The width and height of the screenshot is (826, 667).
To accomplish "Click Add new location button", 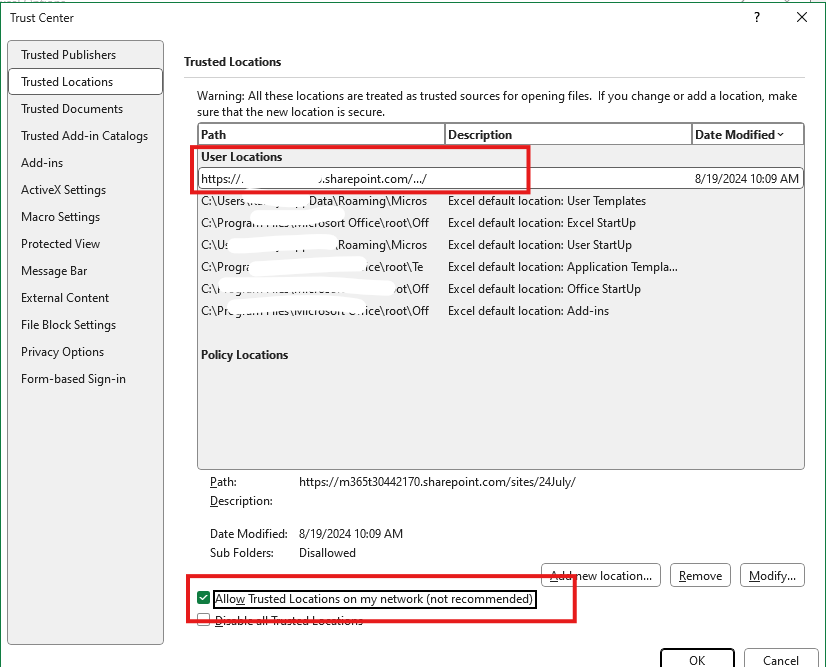I will [x=601, y=575].
